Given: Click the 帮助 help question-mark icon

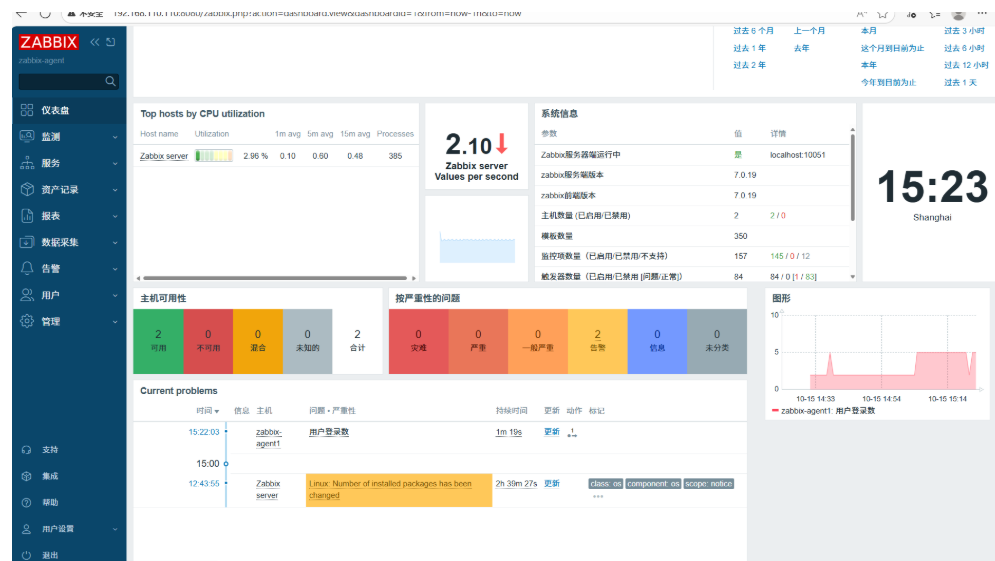Looking at the screenshot, I should pos(26,503).
